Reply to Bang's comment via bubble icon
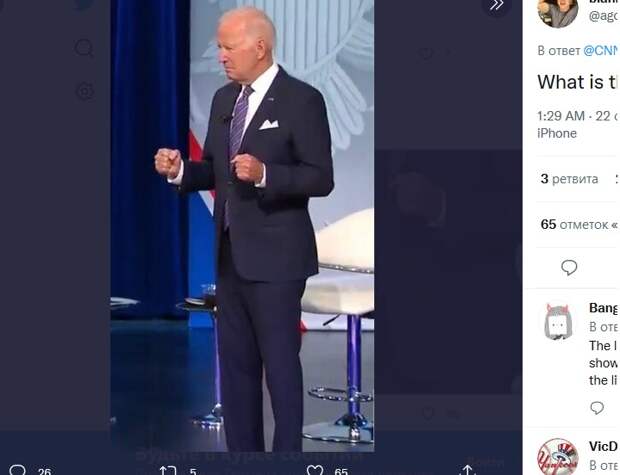This screenshot has height=475, width=620. [597, 408]
